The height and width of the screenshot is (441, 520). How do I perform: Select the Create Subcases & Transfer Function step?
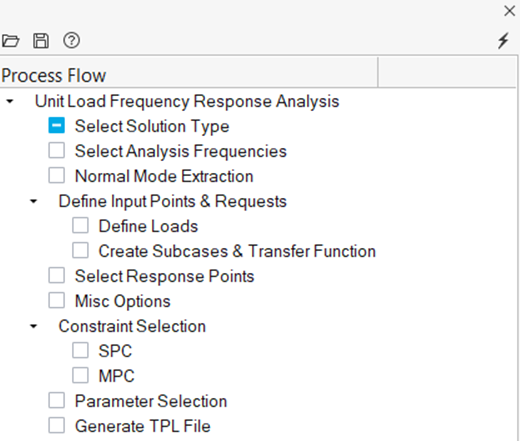237,251
